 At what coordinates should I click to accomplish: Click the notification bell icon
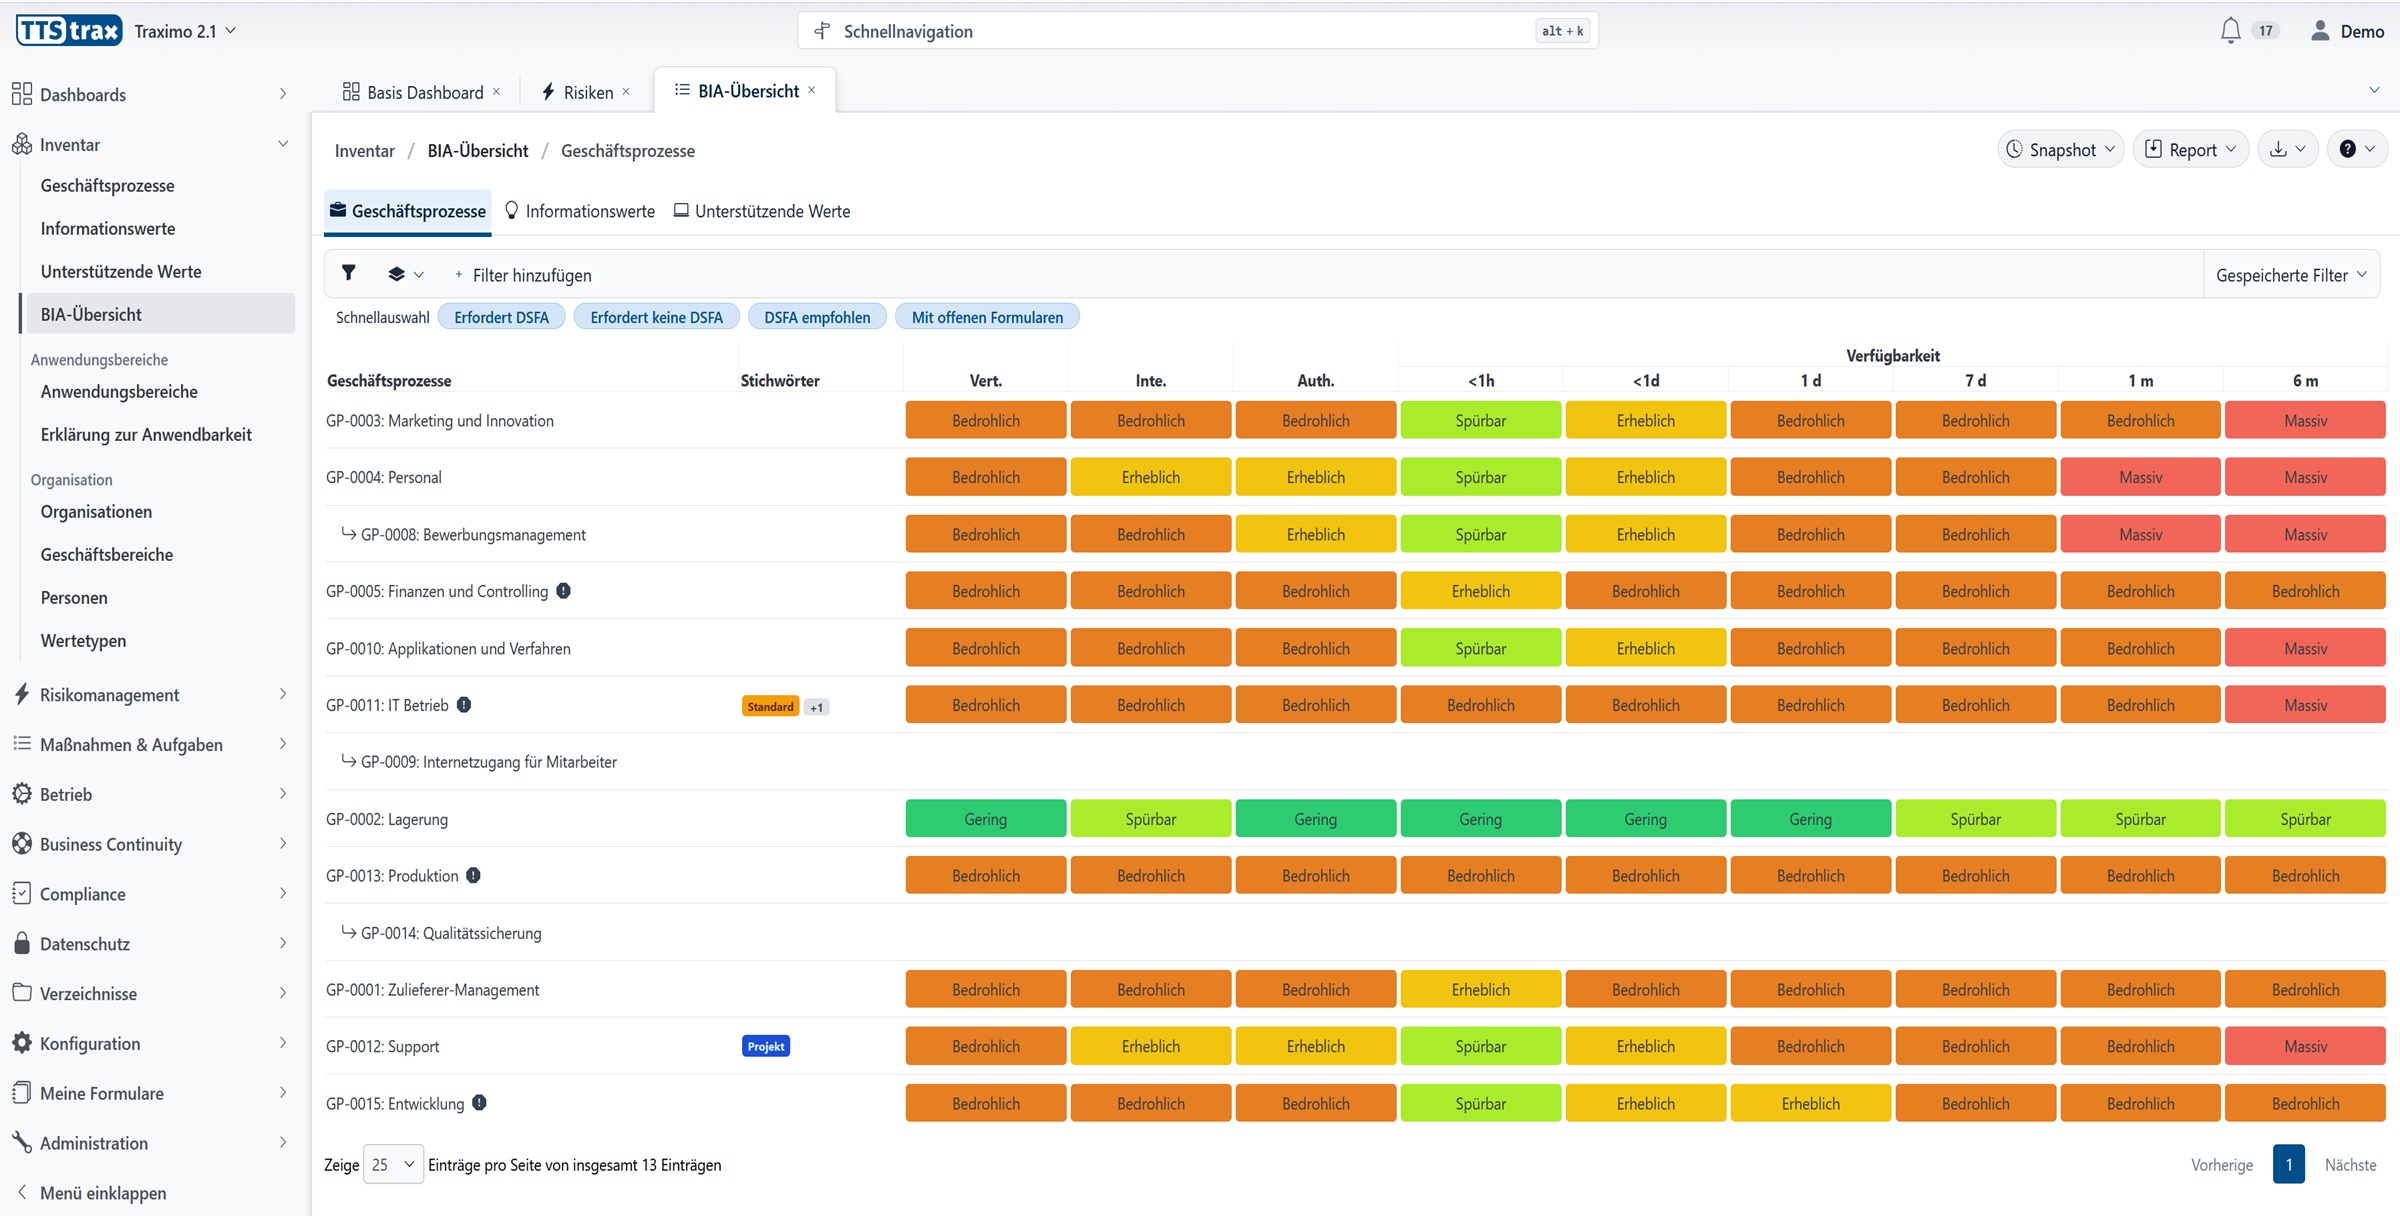[x=2230, y=31]
